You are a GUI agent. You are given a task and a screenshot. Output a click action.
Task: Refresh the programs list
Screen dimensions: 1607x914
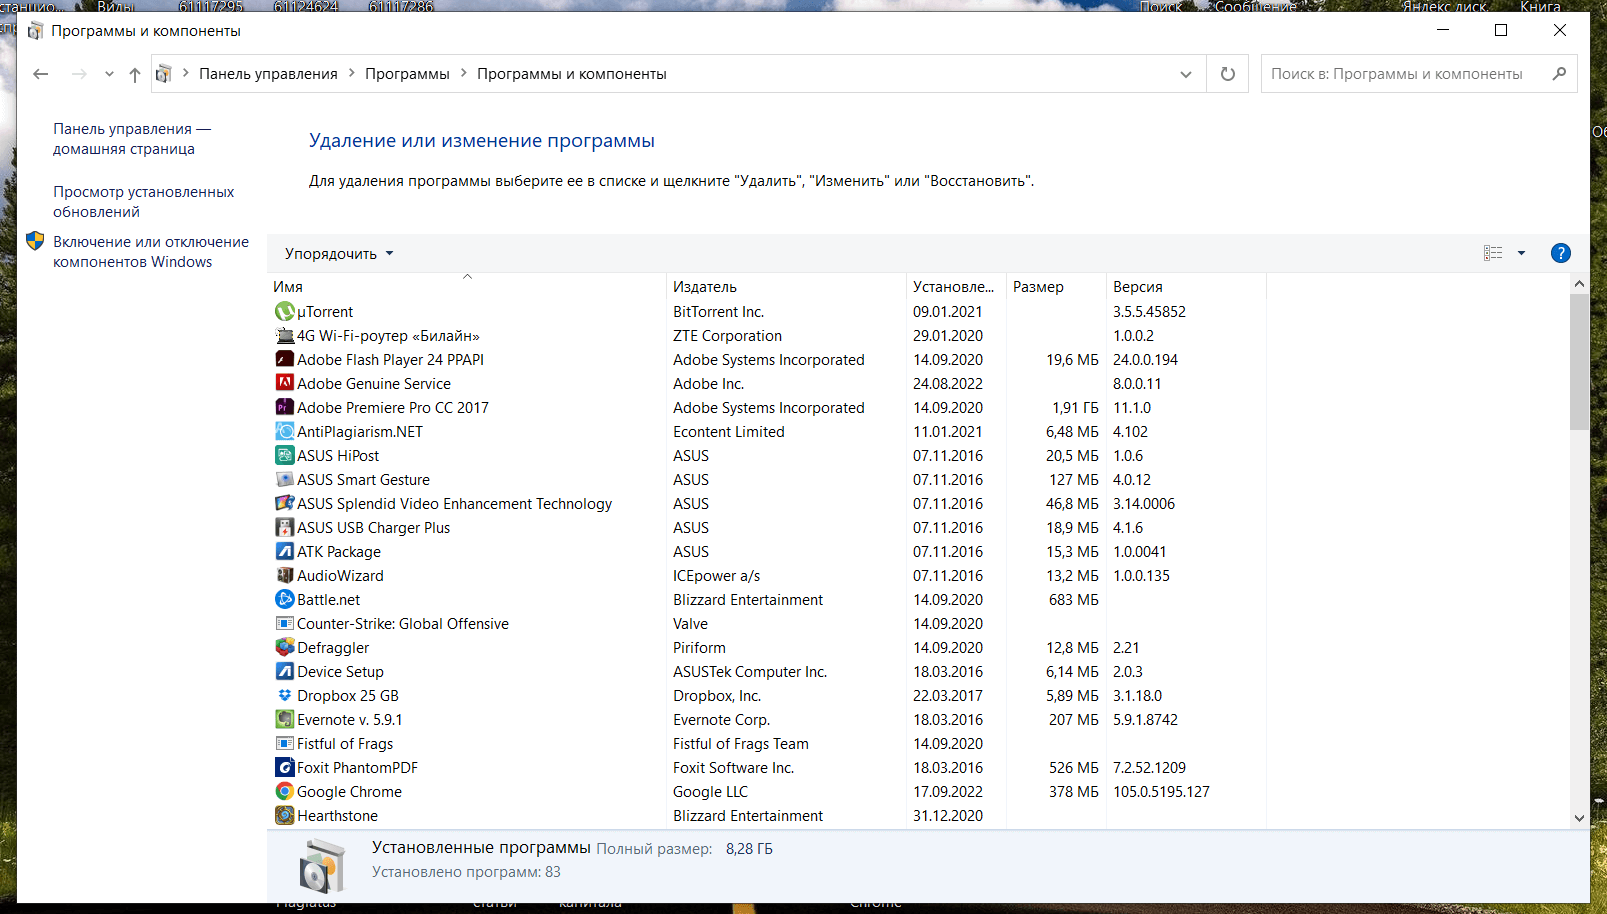[x=1228, y=74]
